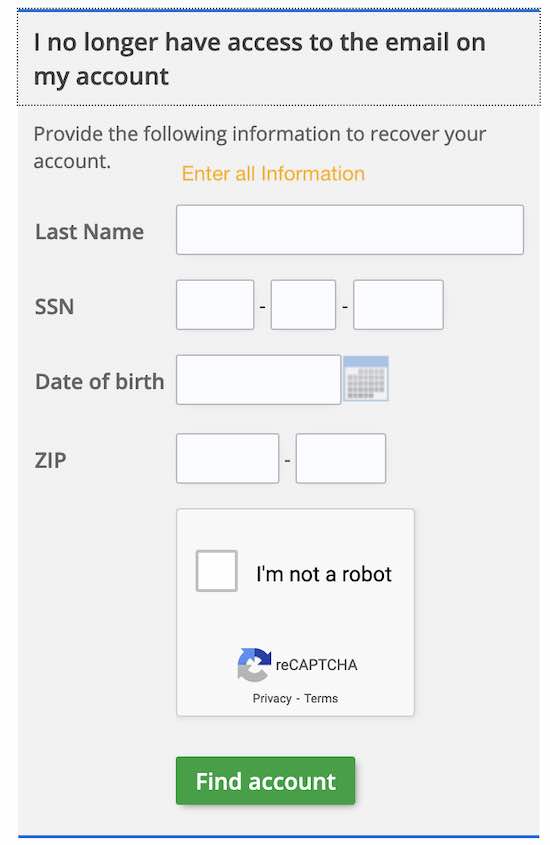Click the ZIP extension box

click(341, 458)
